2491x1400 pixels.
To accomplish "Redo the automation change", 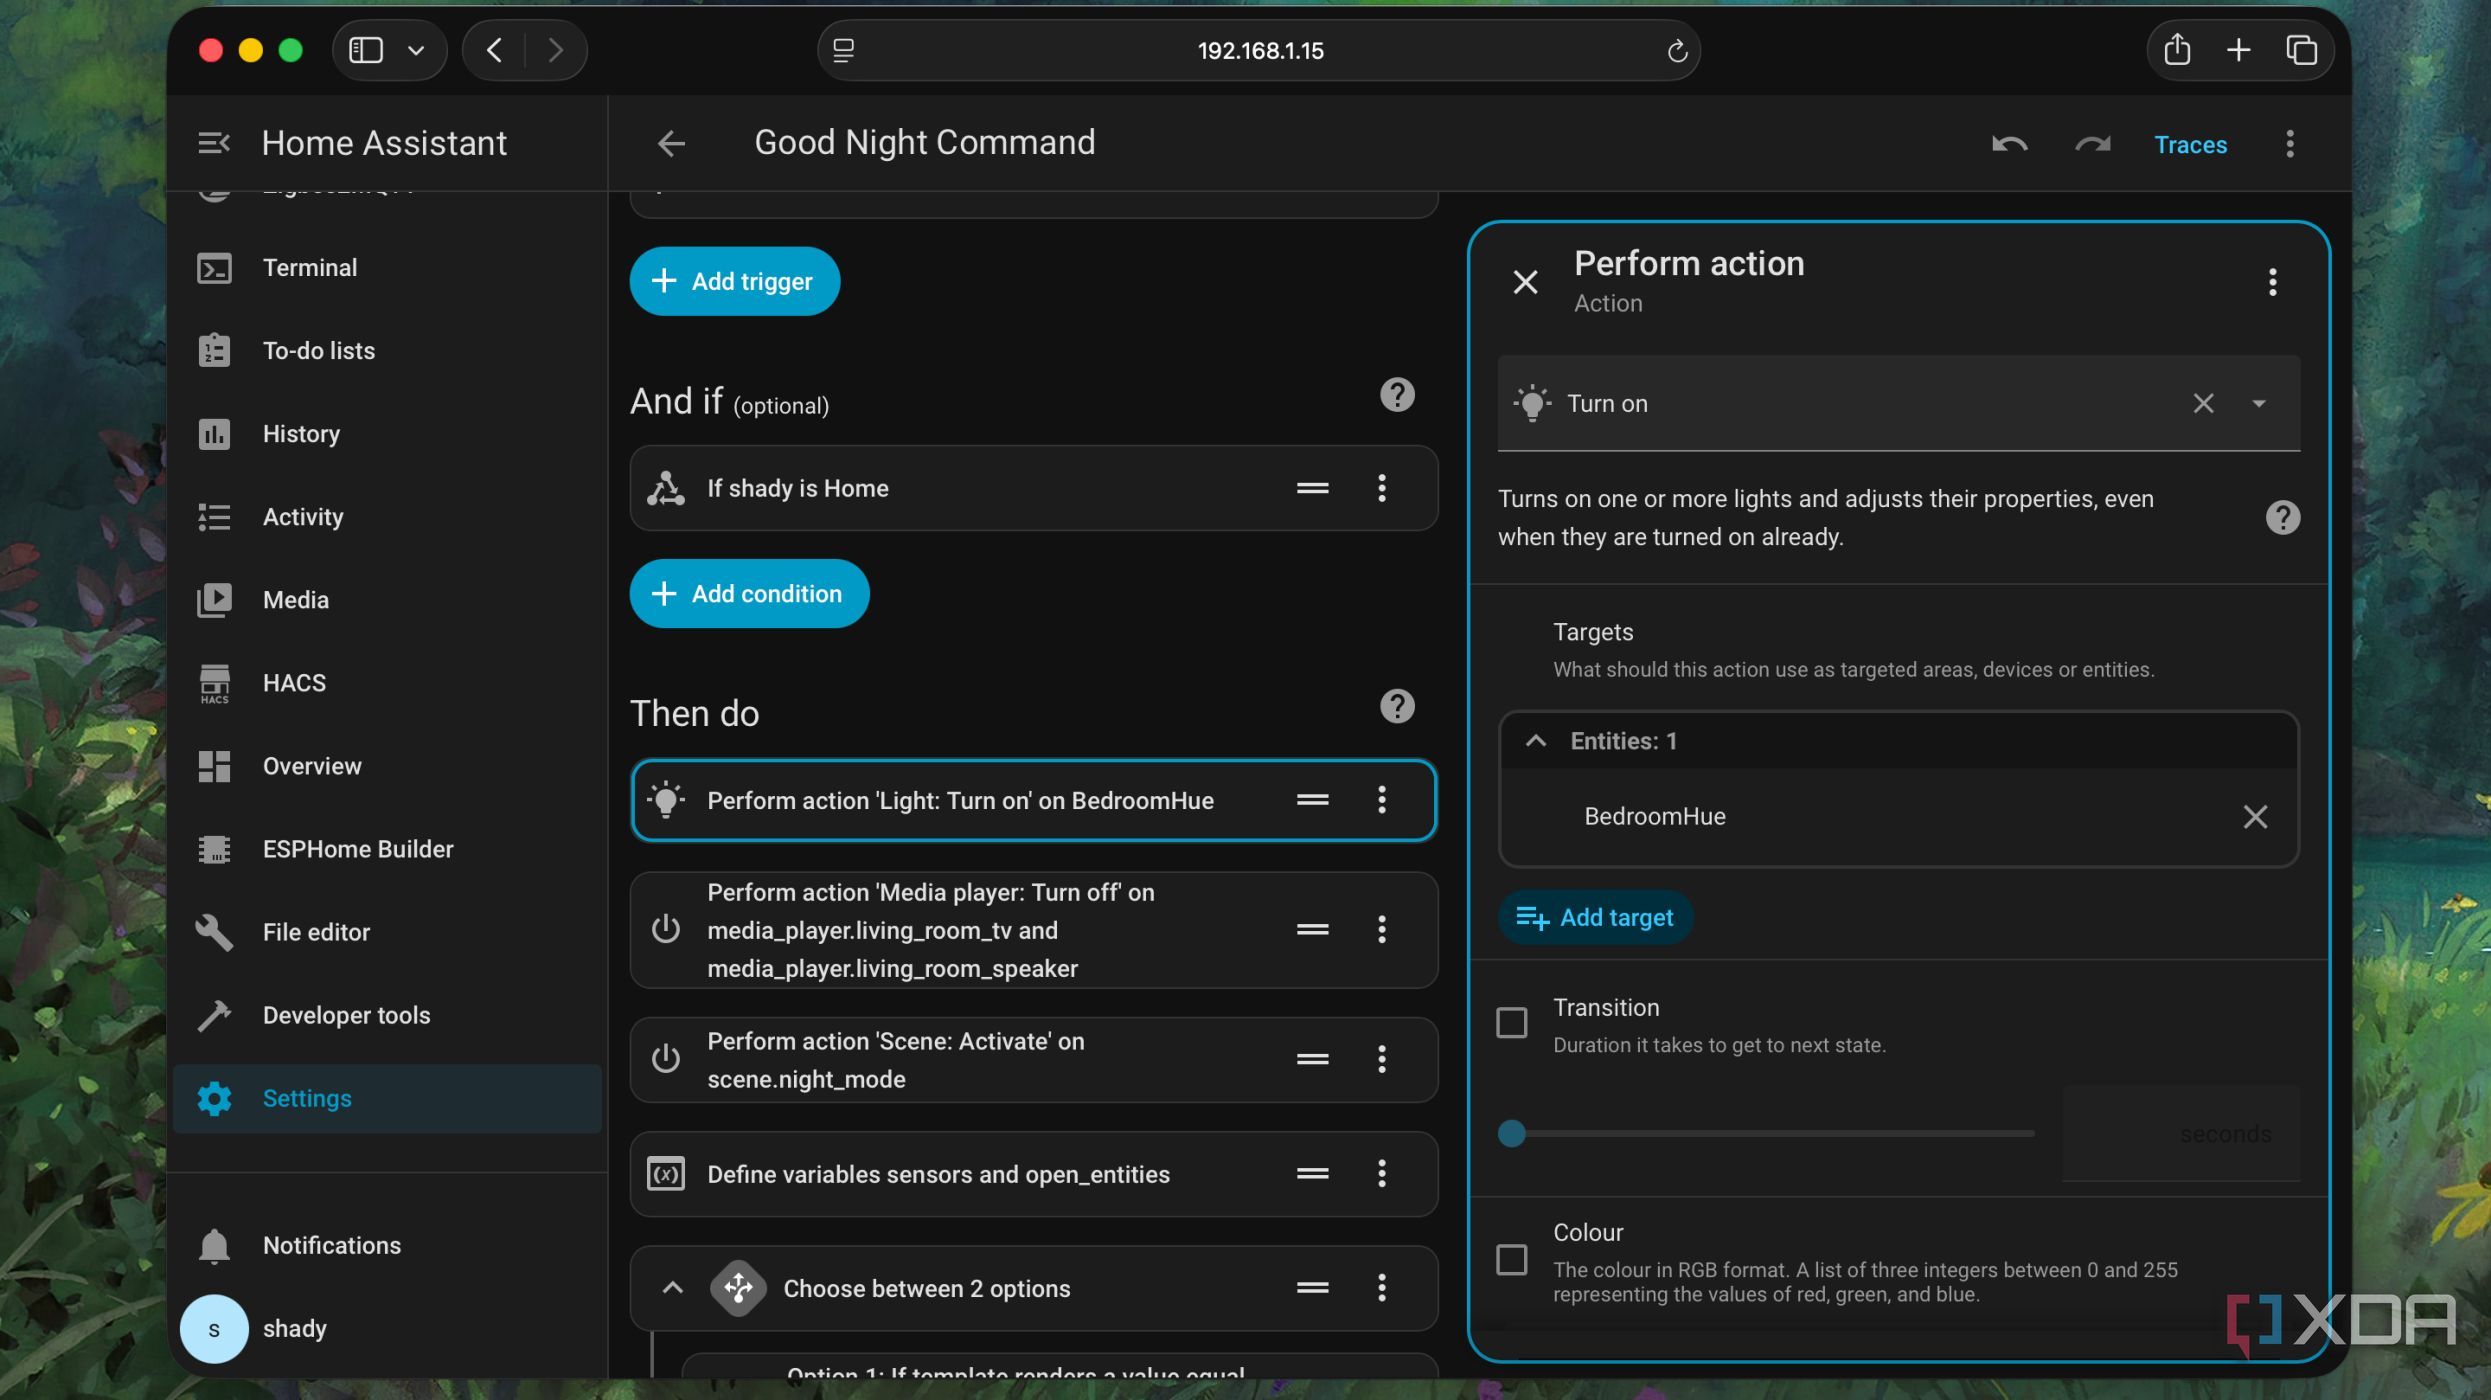I will click(2092, 144).
